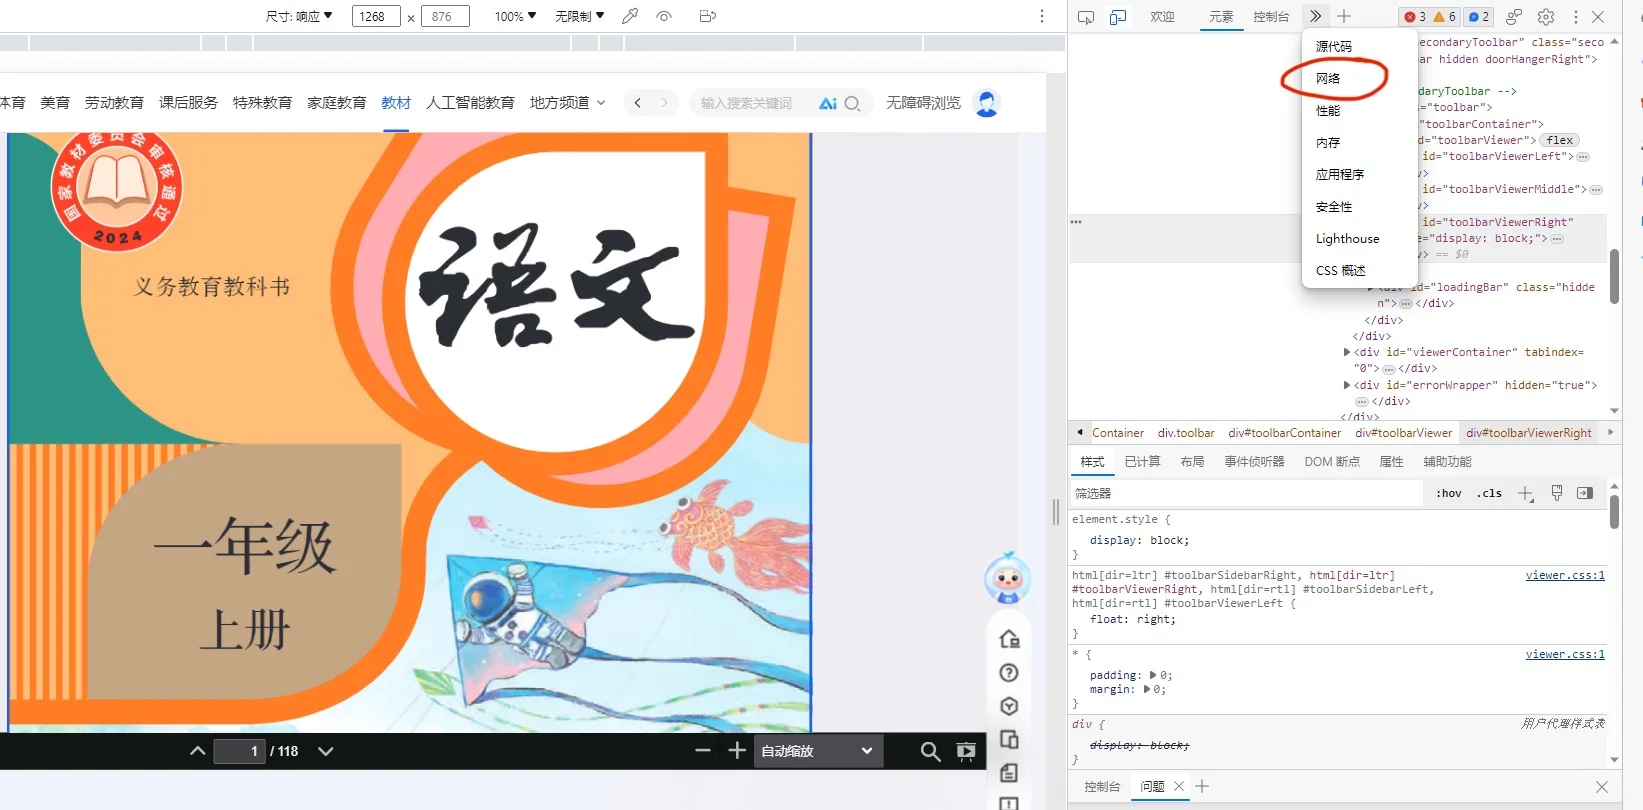The height and width of the screenshot is (810, 1643).
Task: Open the 无限制 throttling dropdown
Action: click(580, 16)
